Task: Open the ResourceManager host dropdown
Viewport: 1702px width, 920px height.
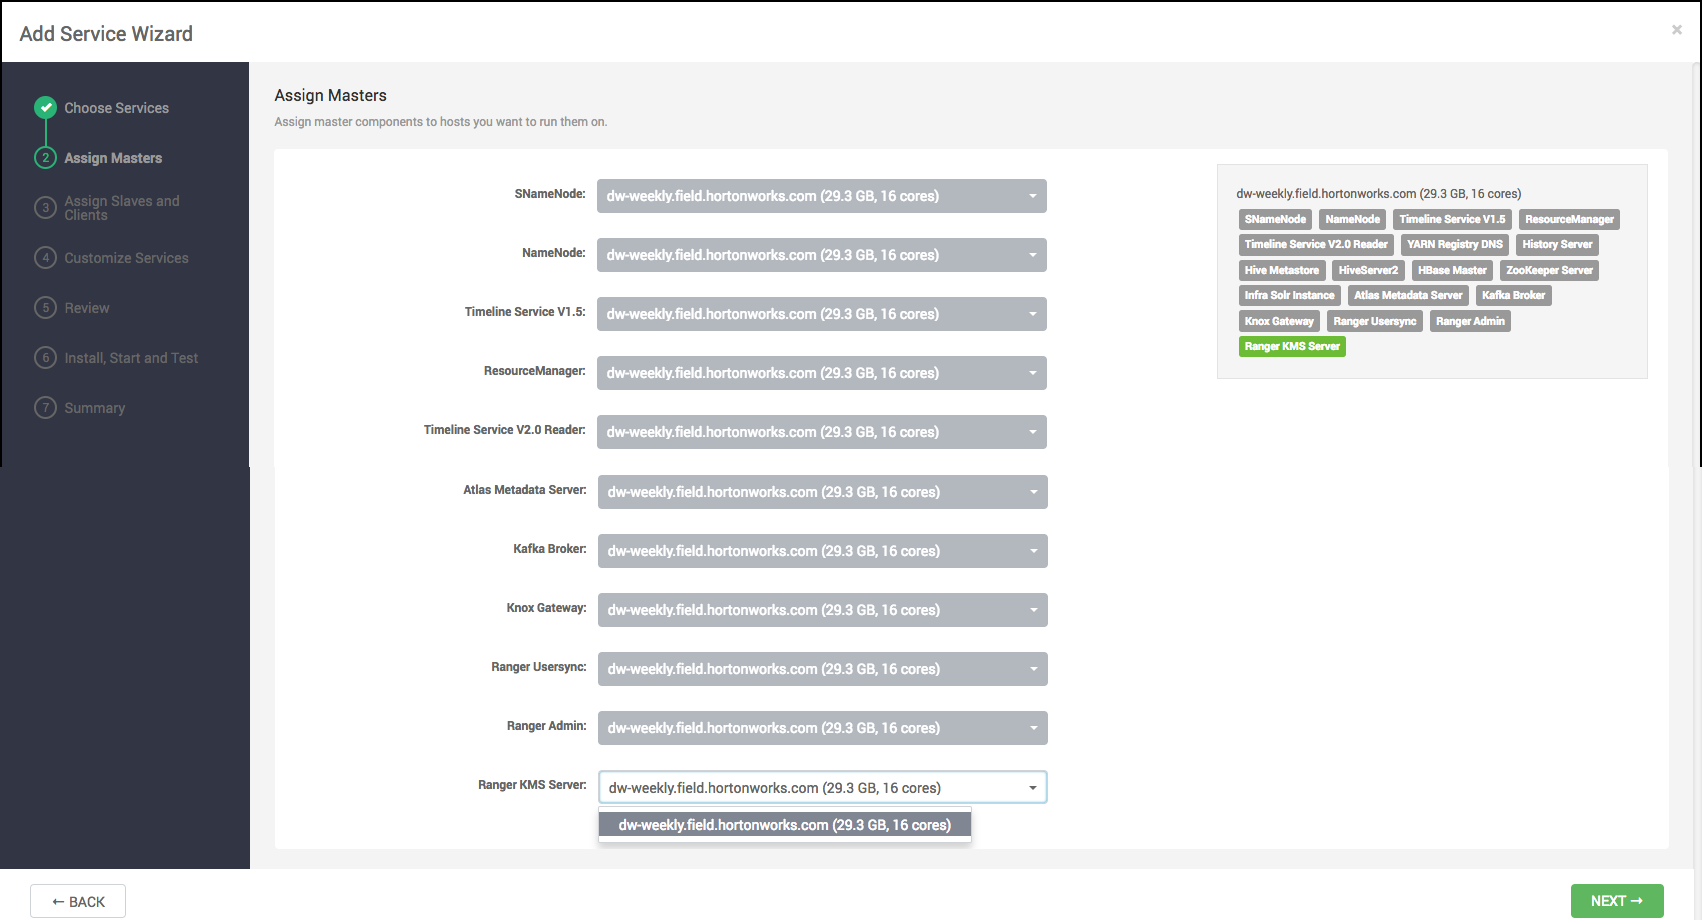Action: click(x=822, y=373)
